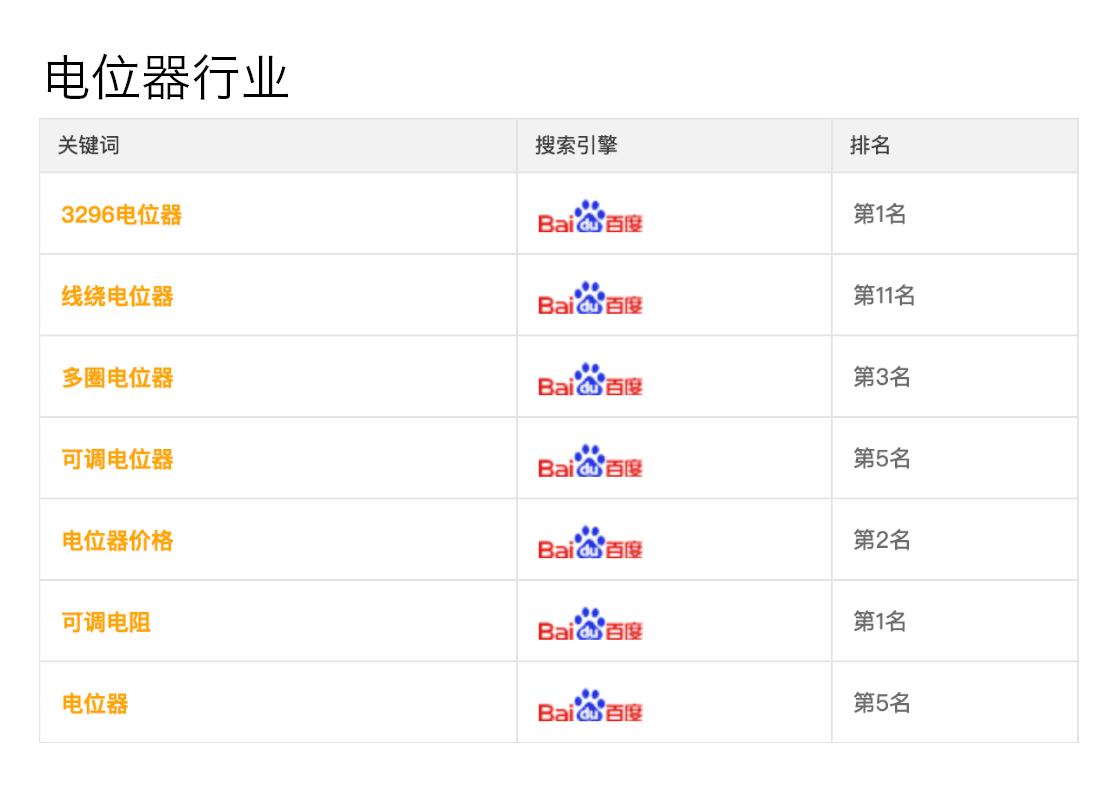Click Baidu logo in 3296电位器 row
Screen dimensions: 1120x786
point(590,217)
